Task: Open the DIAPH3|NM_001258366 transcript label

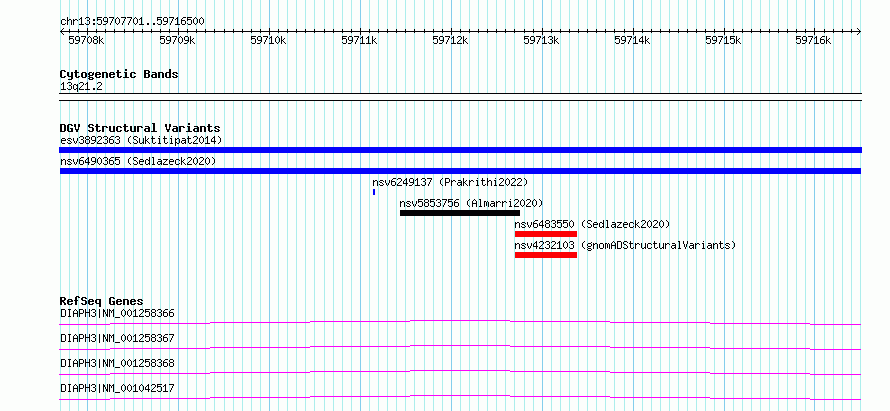Action: pyautogui.click(x=117, y=313)
